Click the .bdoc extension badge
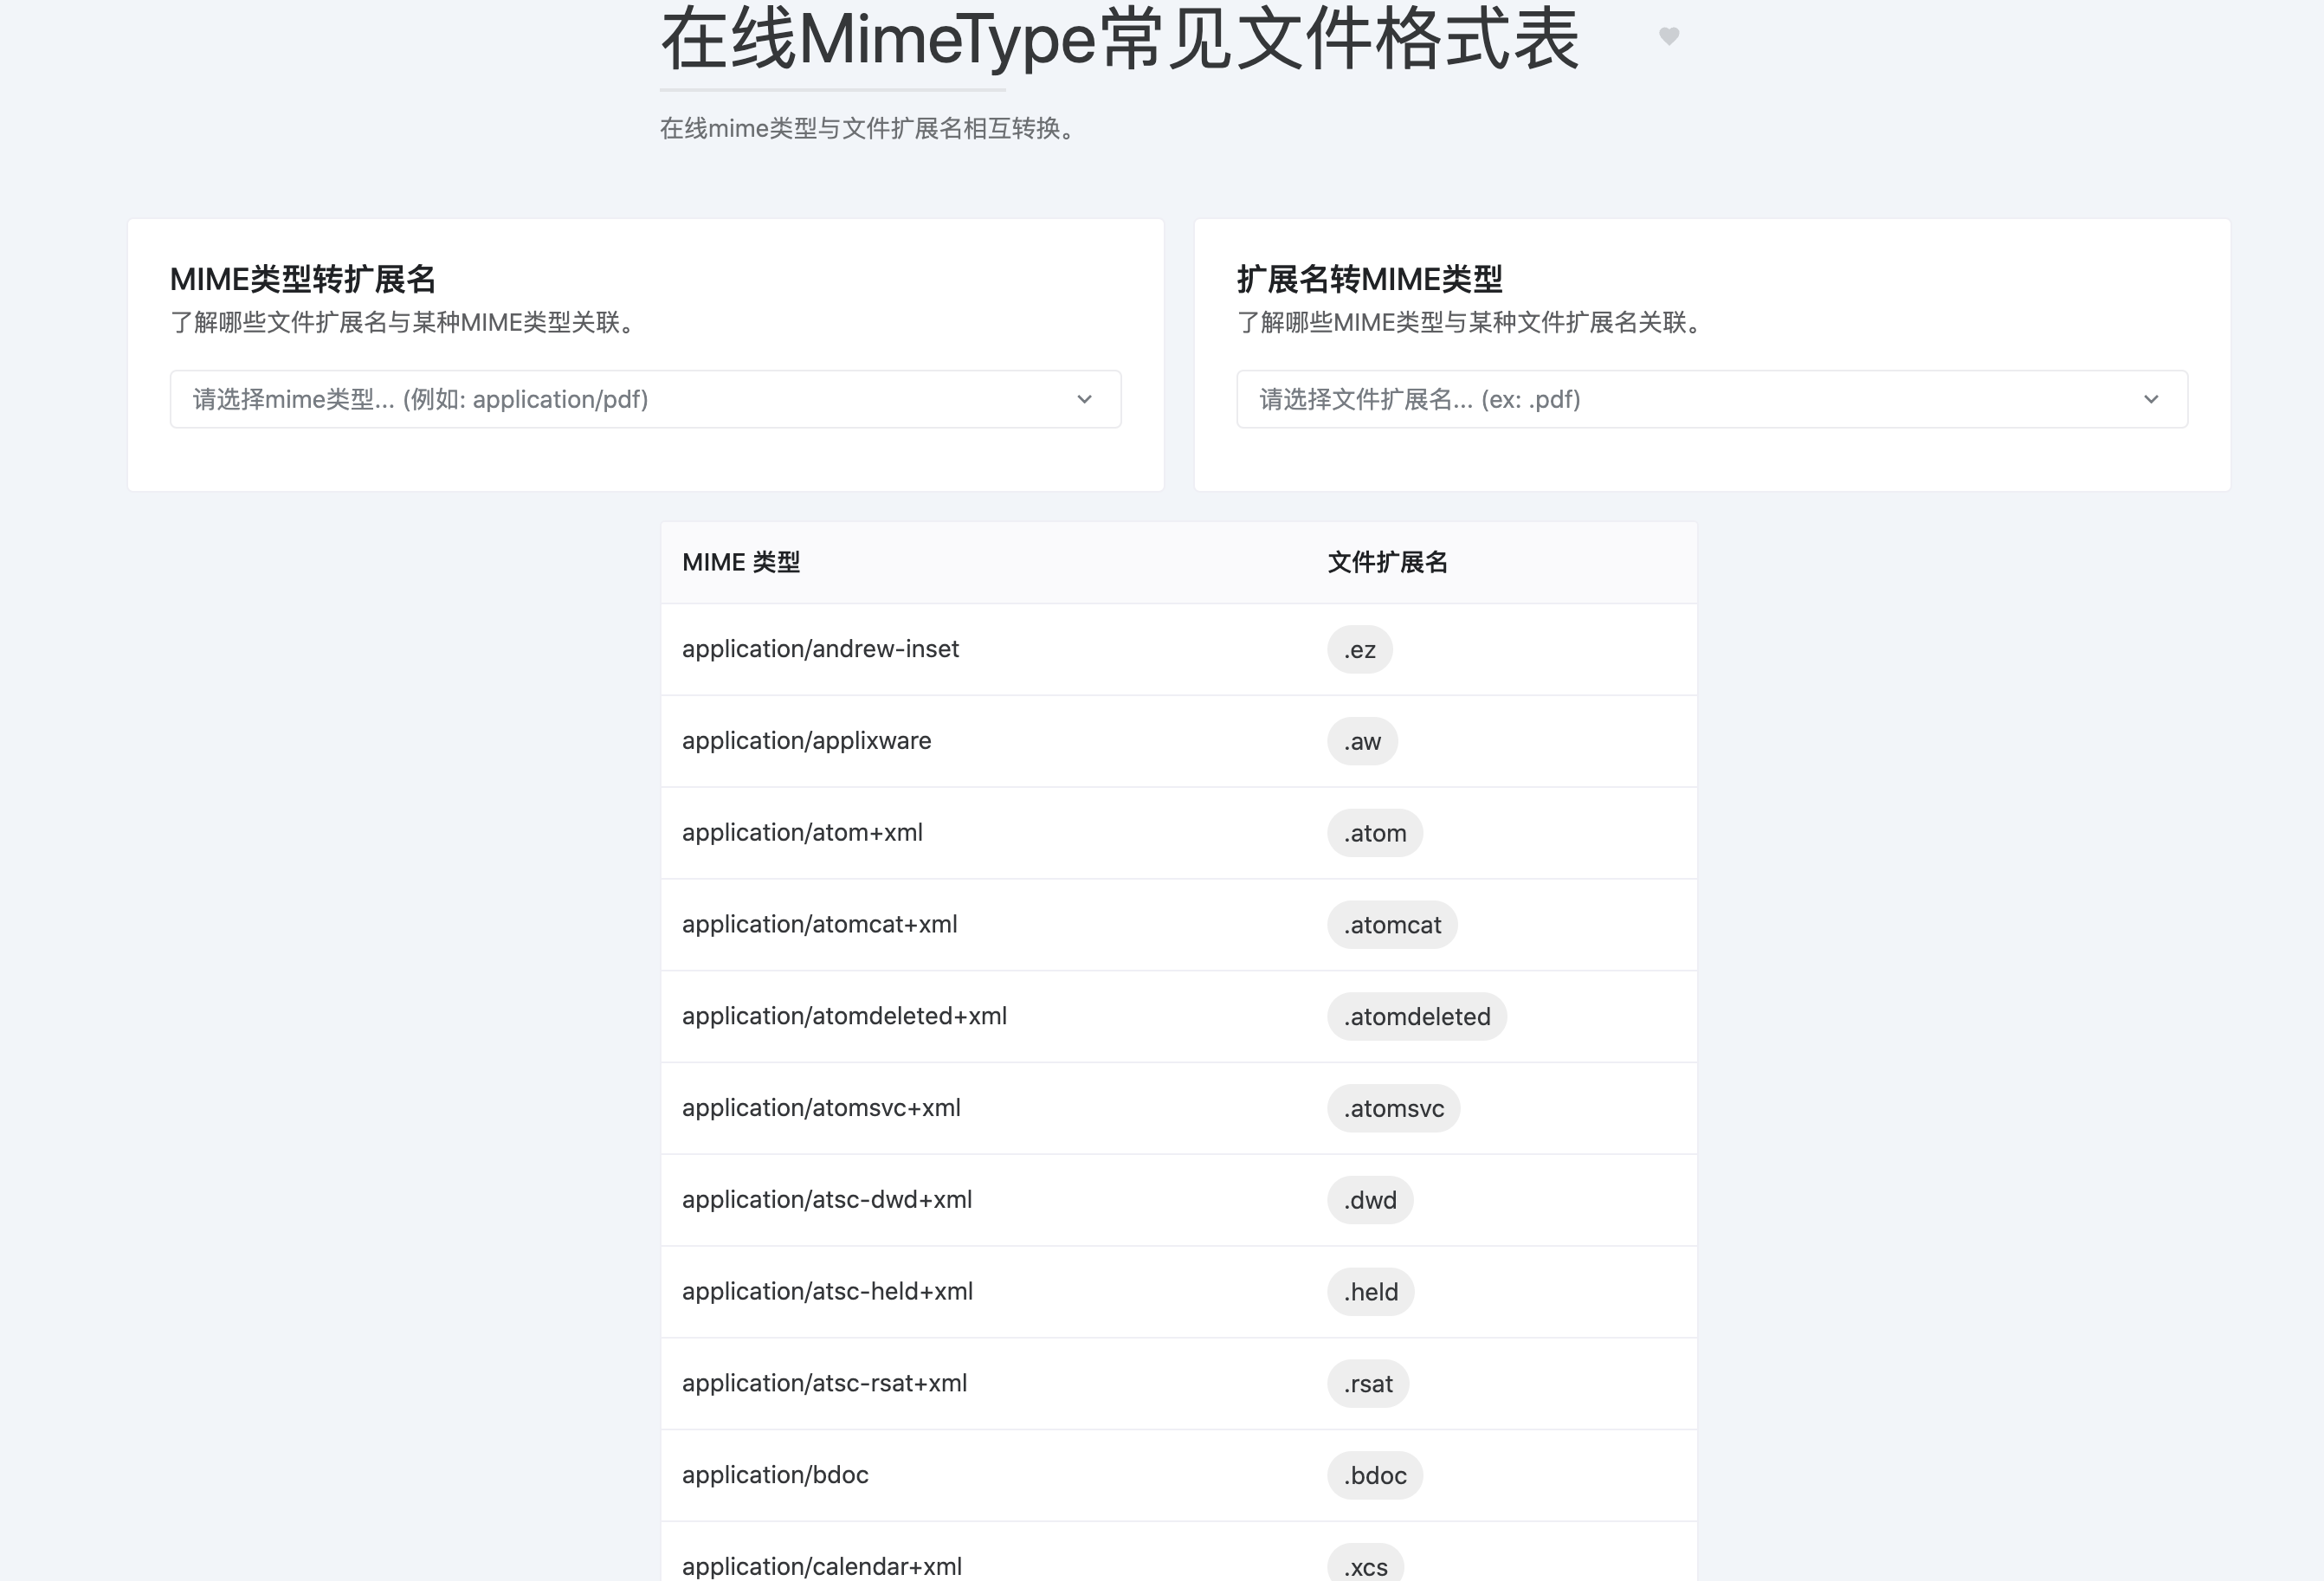The width and height of the screenshot is (2324, 1581). pyautogui.click(x=1374, y=1475)
